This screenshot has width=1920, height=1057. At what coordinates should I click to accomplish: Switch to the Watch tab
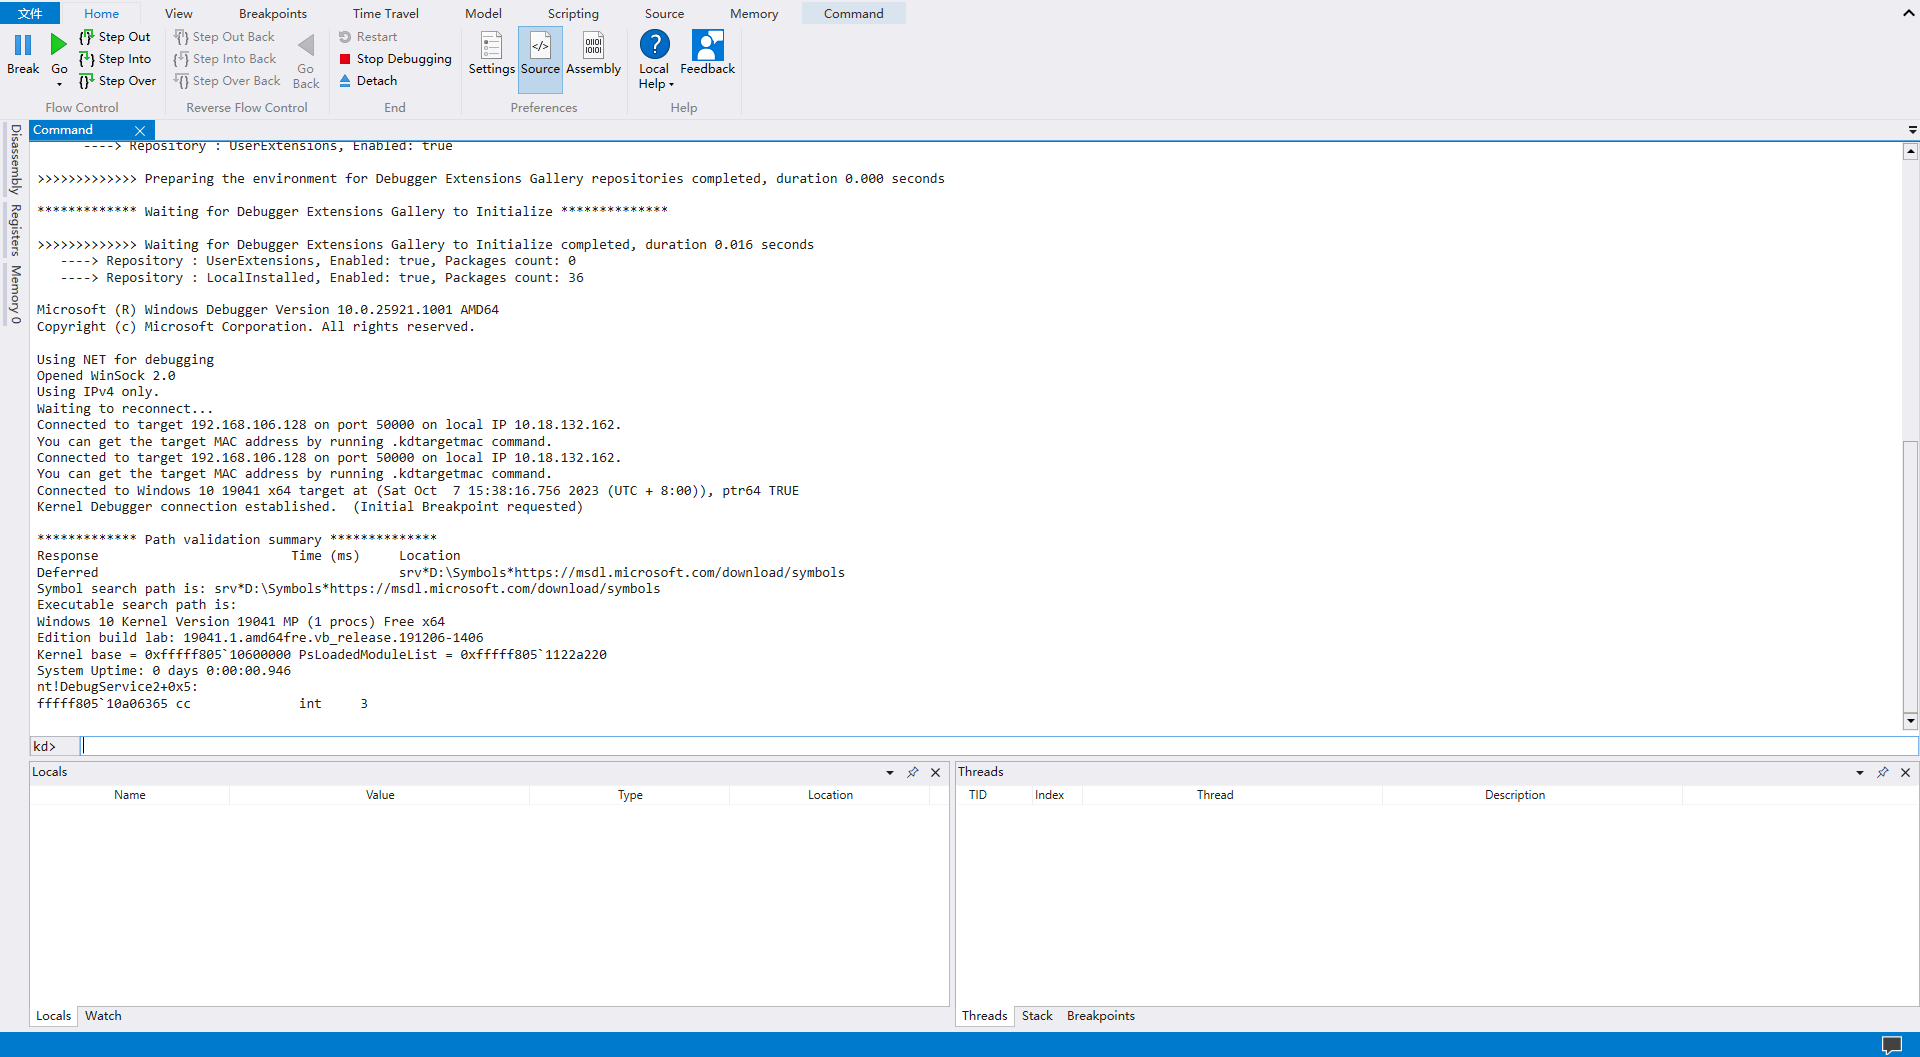point(103,1016)
